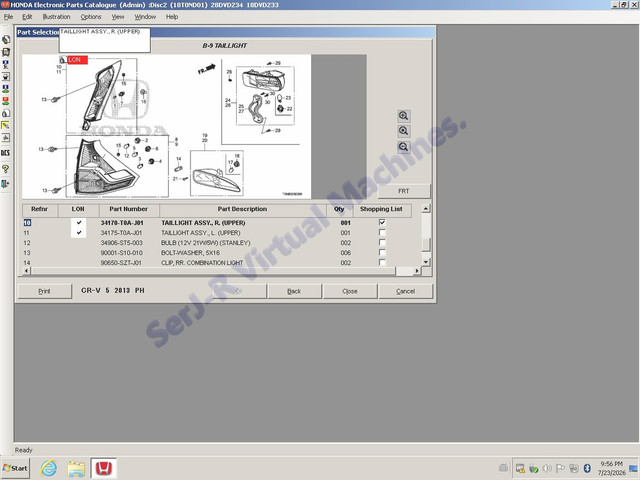640x480 pixels.
Task: Click the DCS toolbar icon
Action: click(5, 153)
